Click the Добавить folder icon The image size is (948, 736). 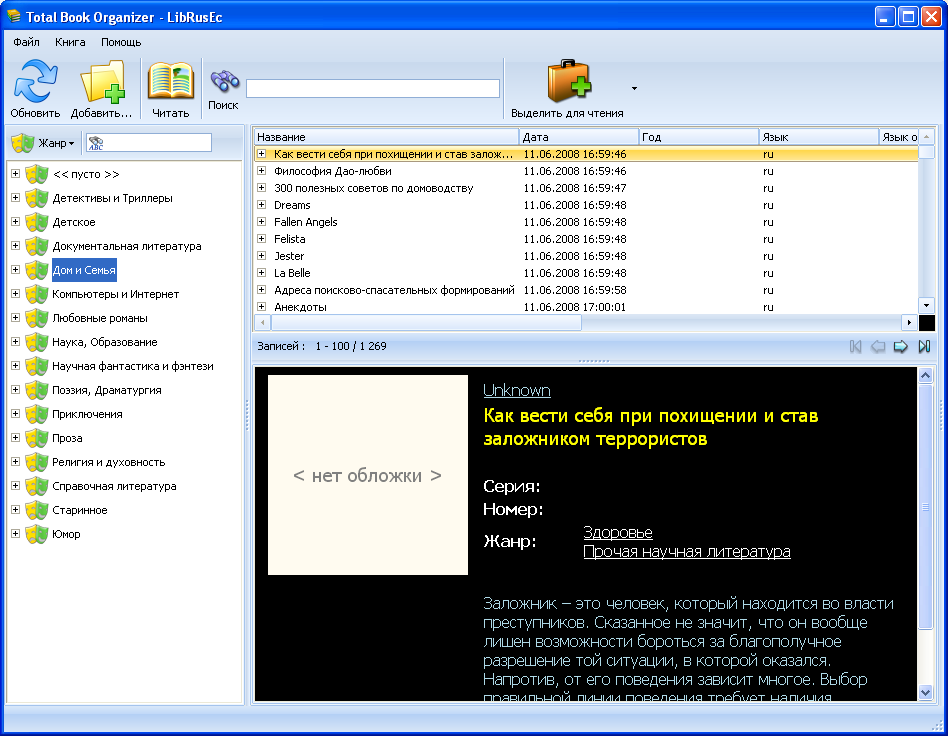pyautogui.click(x=102, y=81)
